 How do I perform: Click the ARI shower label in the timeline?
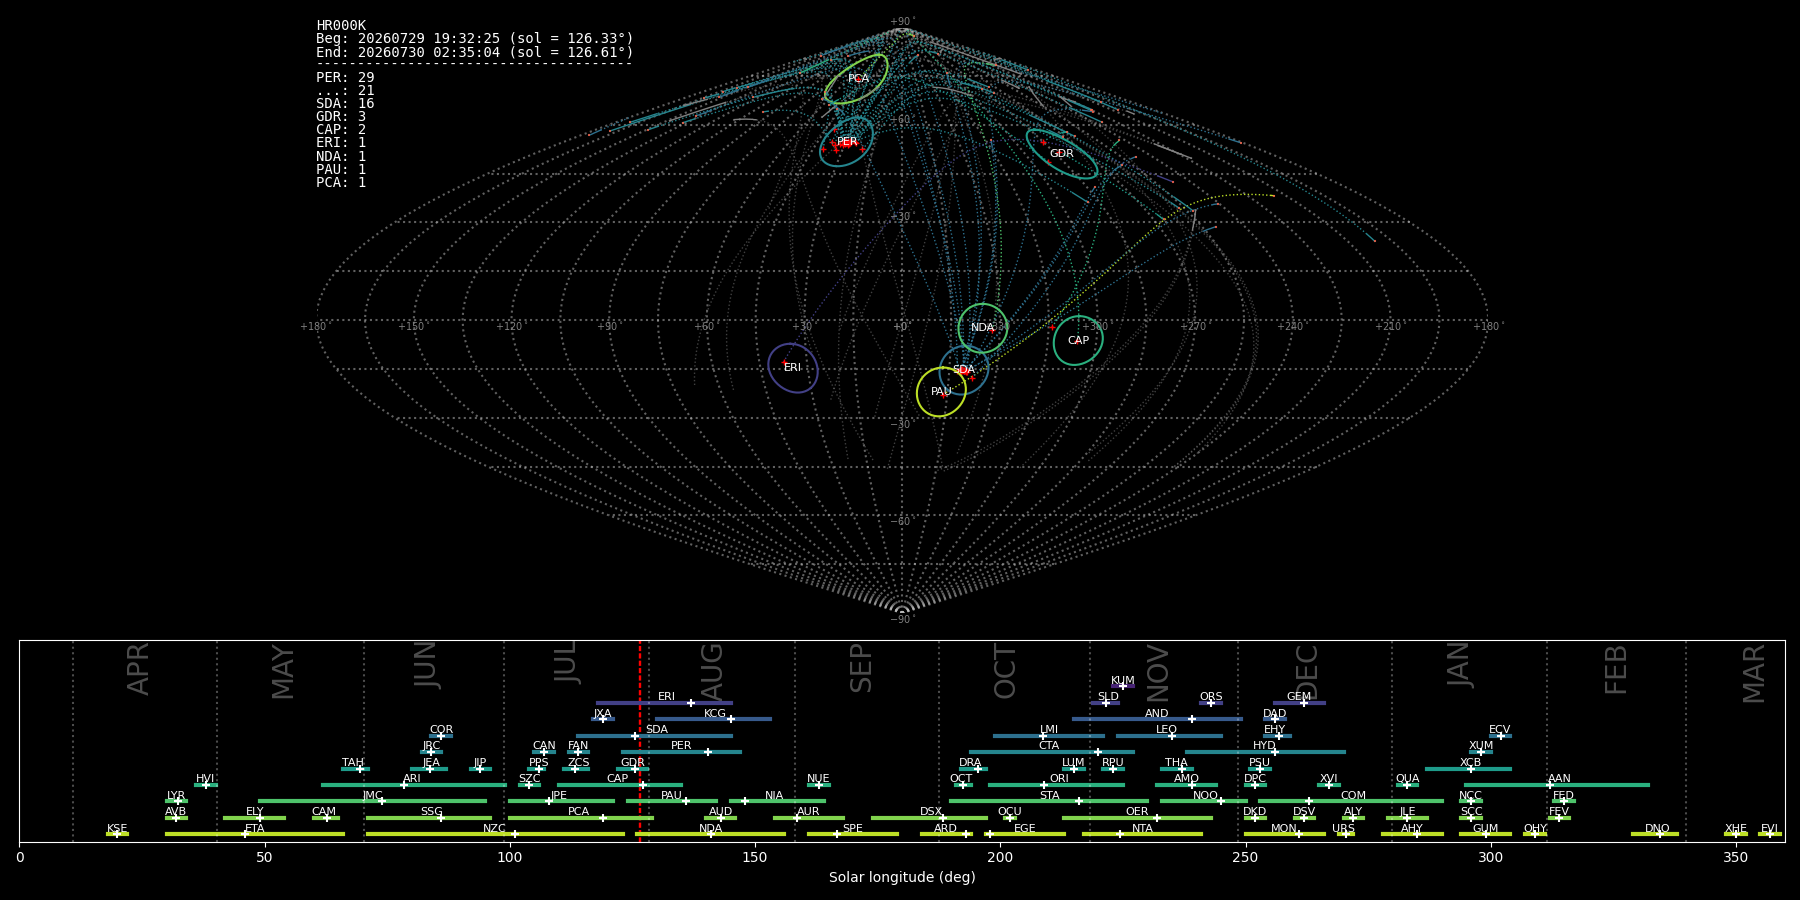[412, 779]
